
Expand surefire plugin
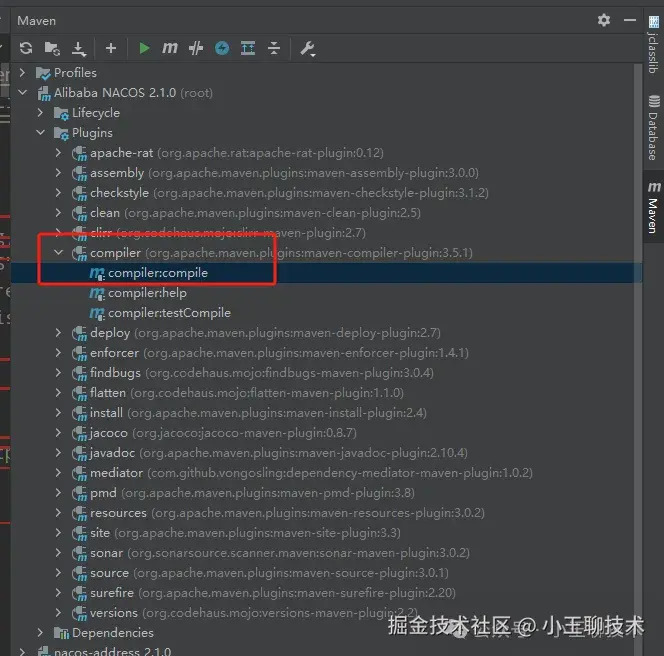pos(58,593)
